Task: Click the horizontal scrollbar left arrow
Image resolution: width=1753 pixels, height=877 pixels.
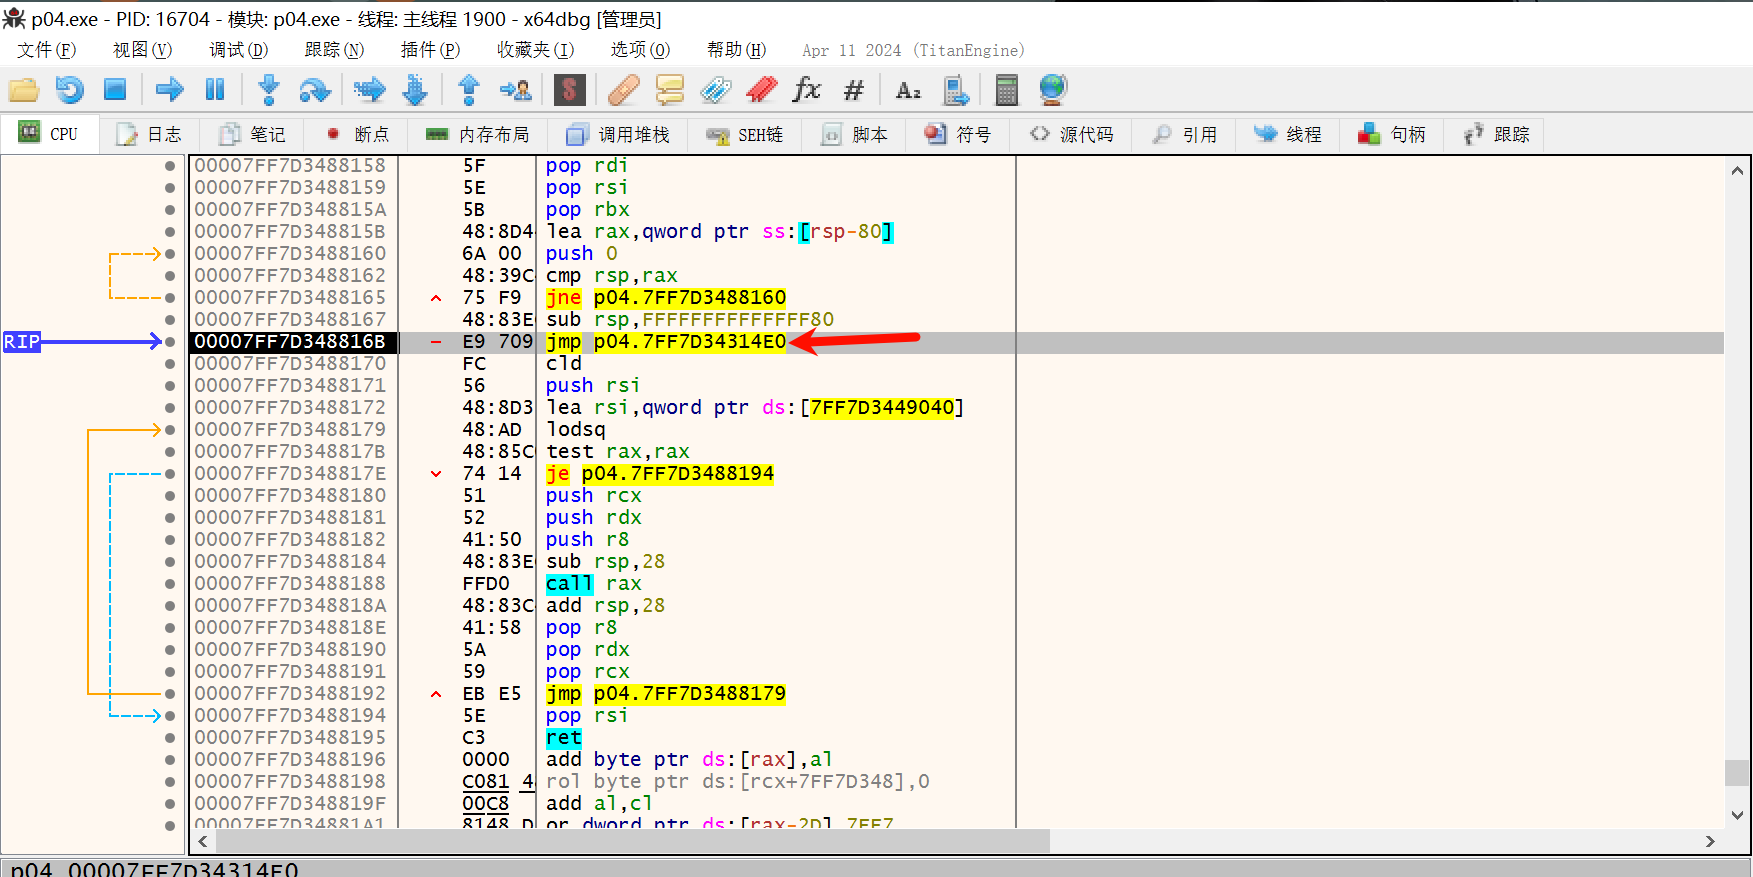Action: tap(204, 842)
